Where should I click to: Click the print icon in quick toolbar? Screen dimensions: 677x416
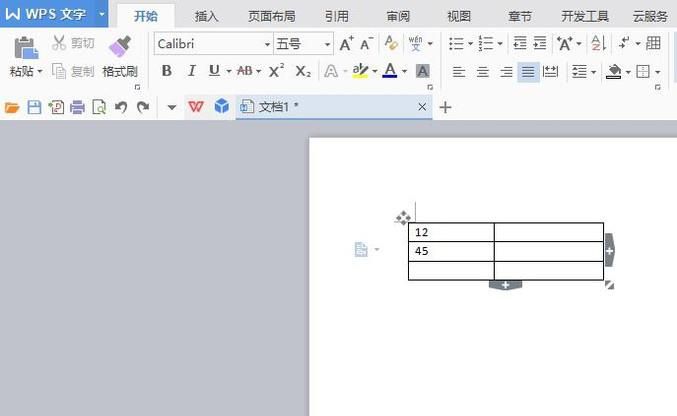tap(78, 107)
